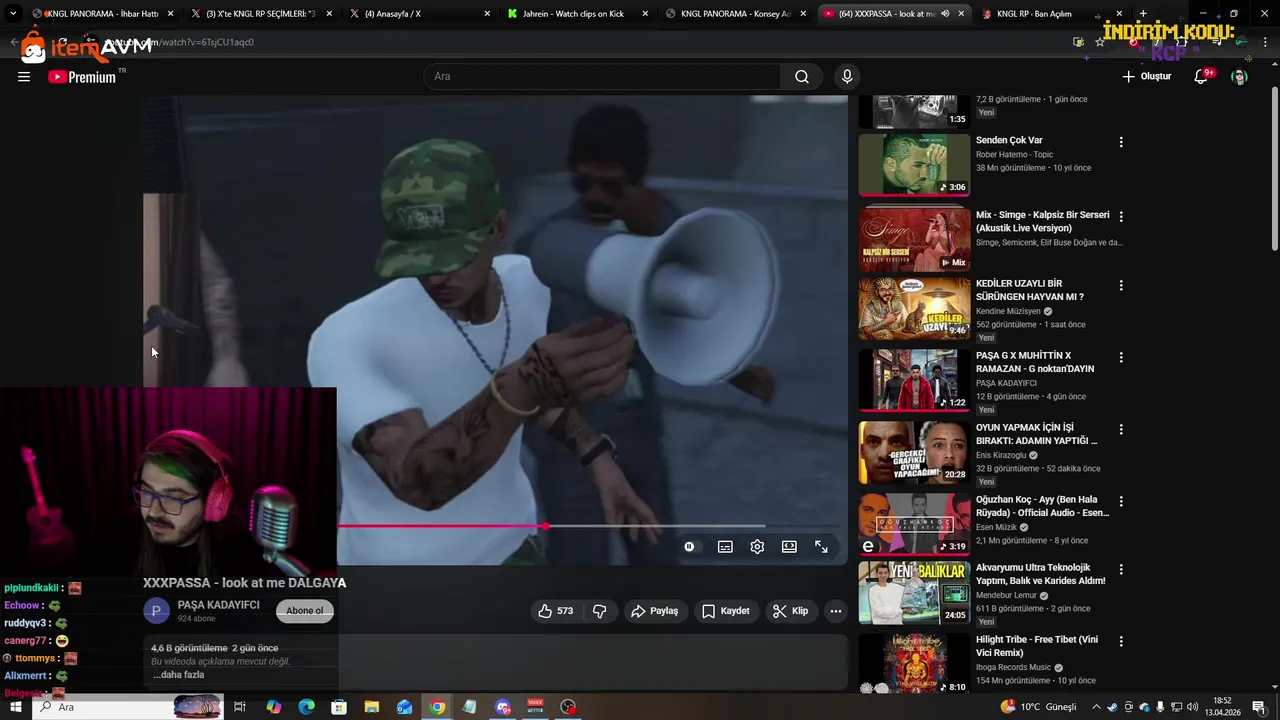
Task: Open options for KEDİLER UZAYLI BİR video
Action: pyautogui.click(x=1121, y=285)
